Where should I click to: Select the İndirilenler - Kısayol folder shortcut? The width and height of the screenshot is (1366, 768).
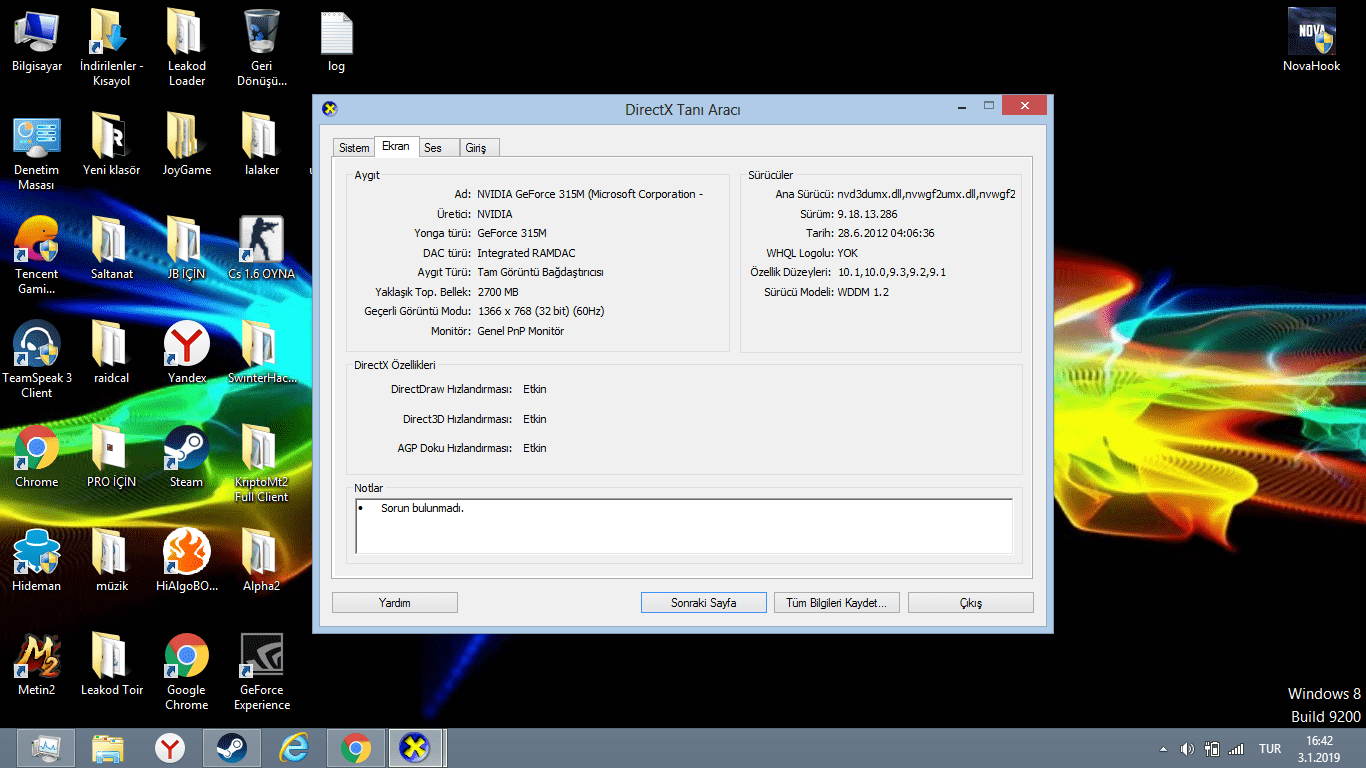click(111, 48)
